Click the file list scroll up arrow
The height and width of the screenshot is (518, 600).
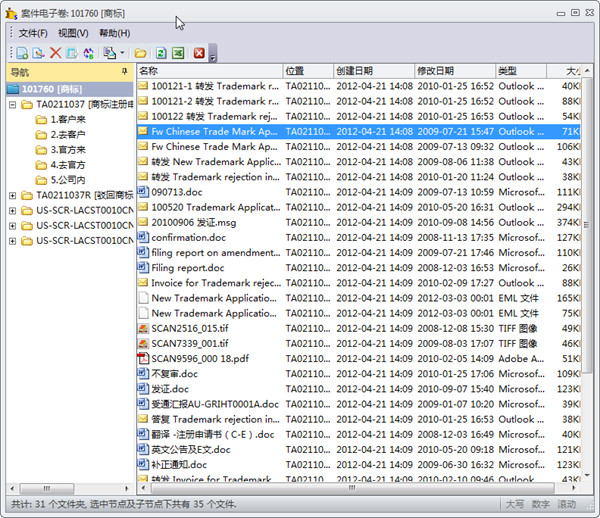tap(587, 70)
